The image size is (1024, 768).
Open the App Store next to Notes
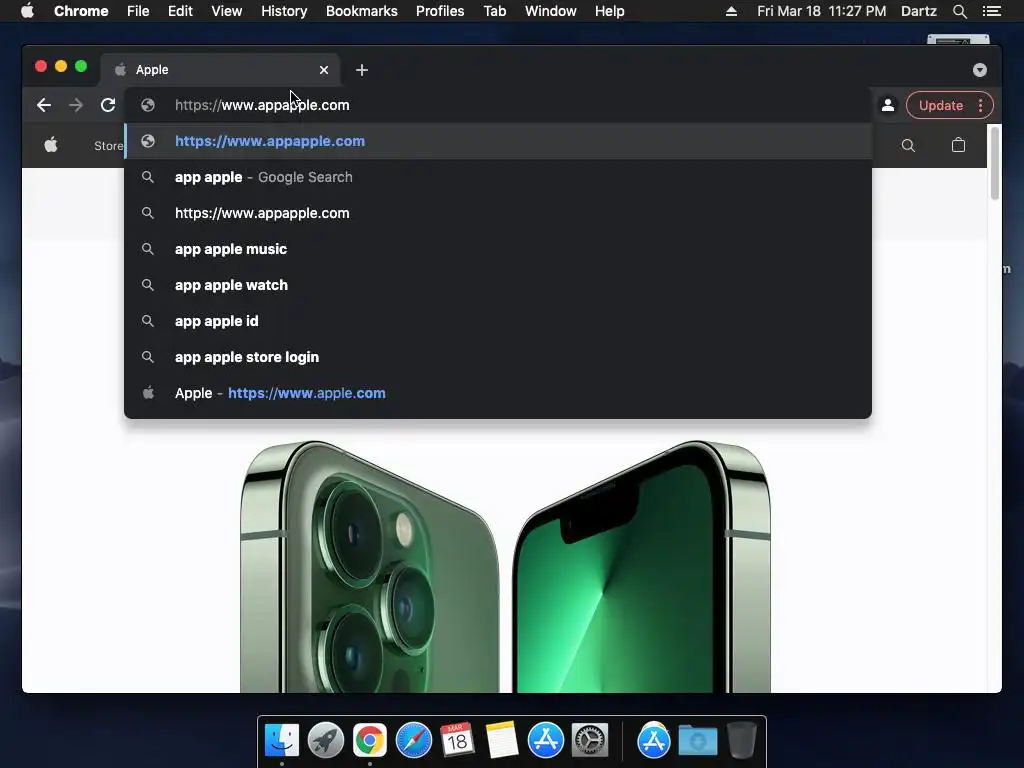pyautogui.click(x=545, y=740)
